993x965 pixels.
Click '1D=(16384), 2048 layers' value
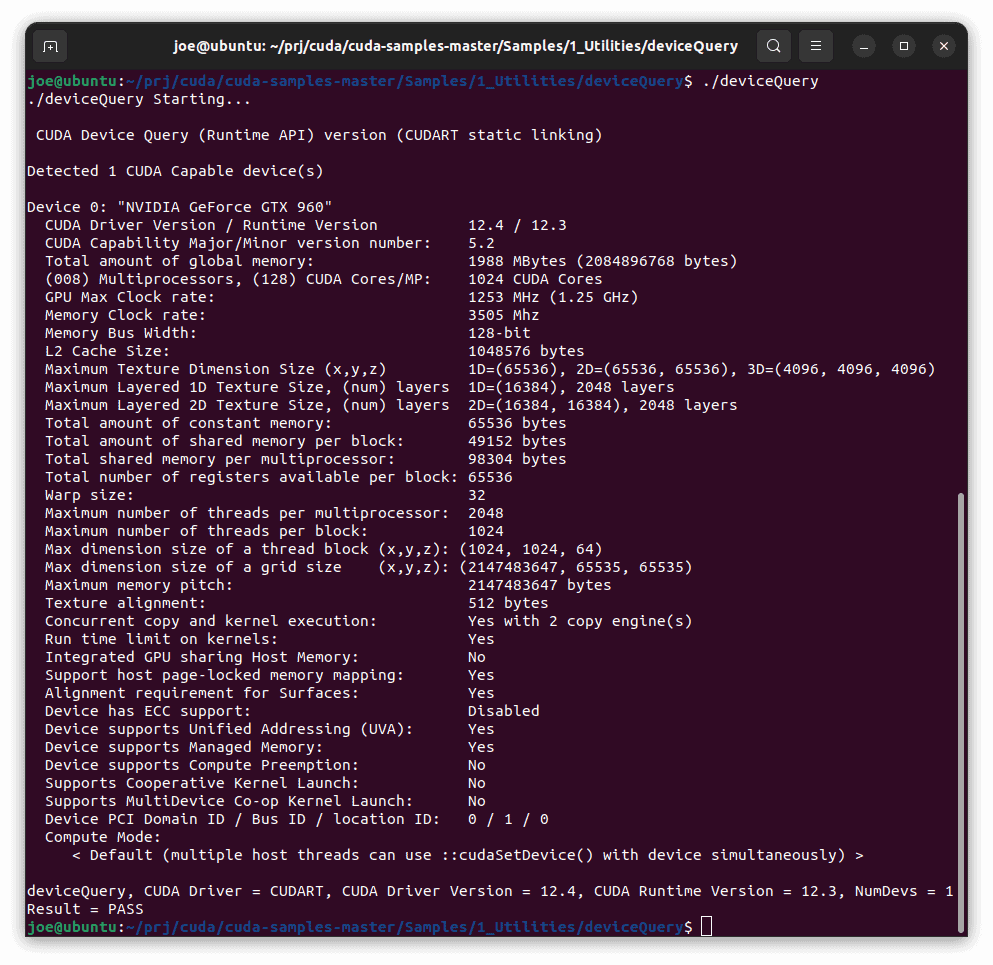[x=571, y=387]
